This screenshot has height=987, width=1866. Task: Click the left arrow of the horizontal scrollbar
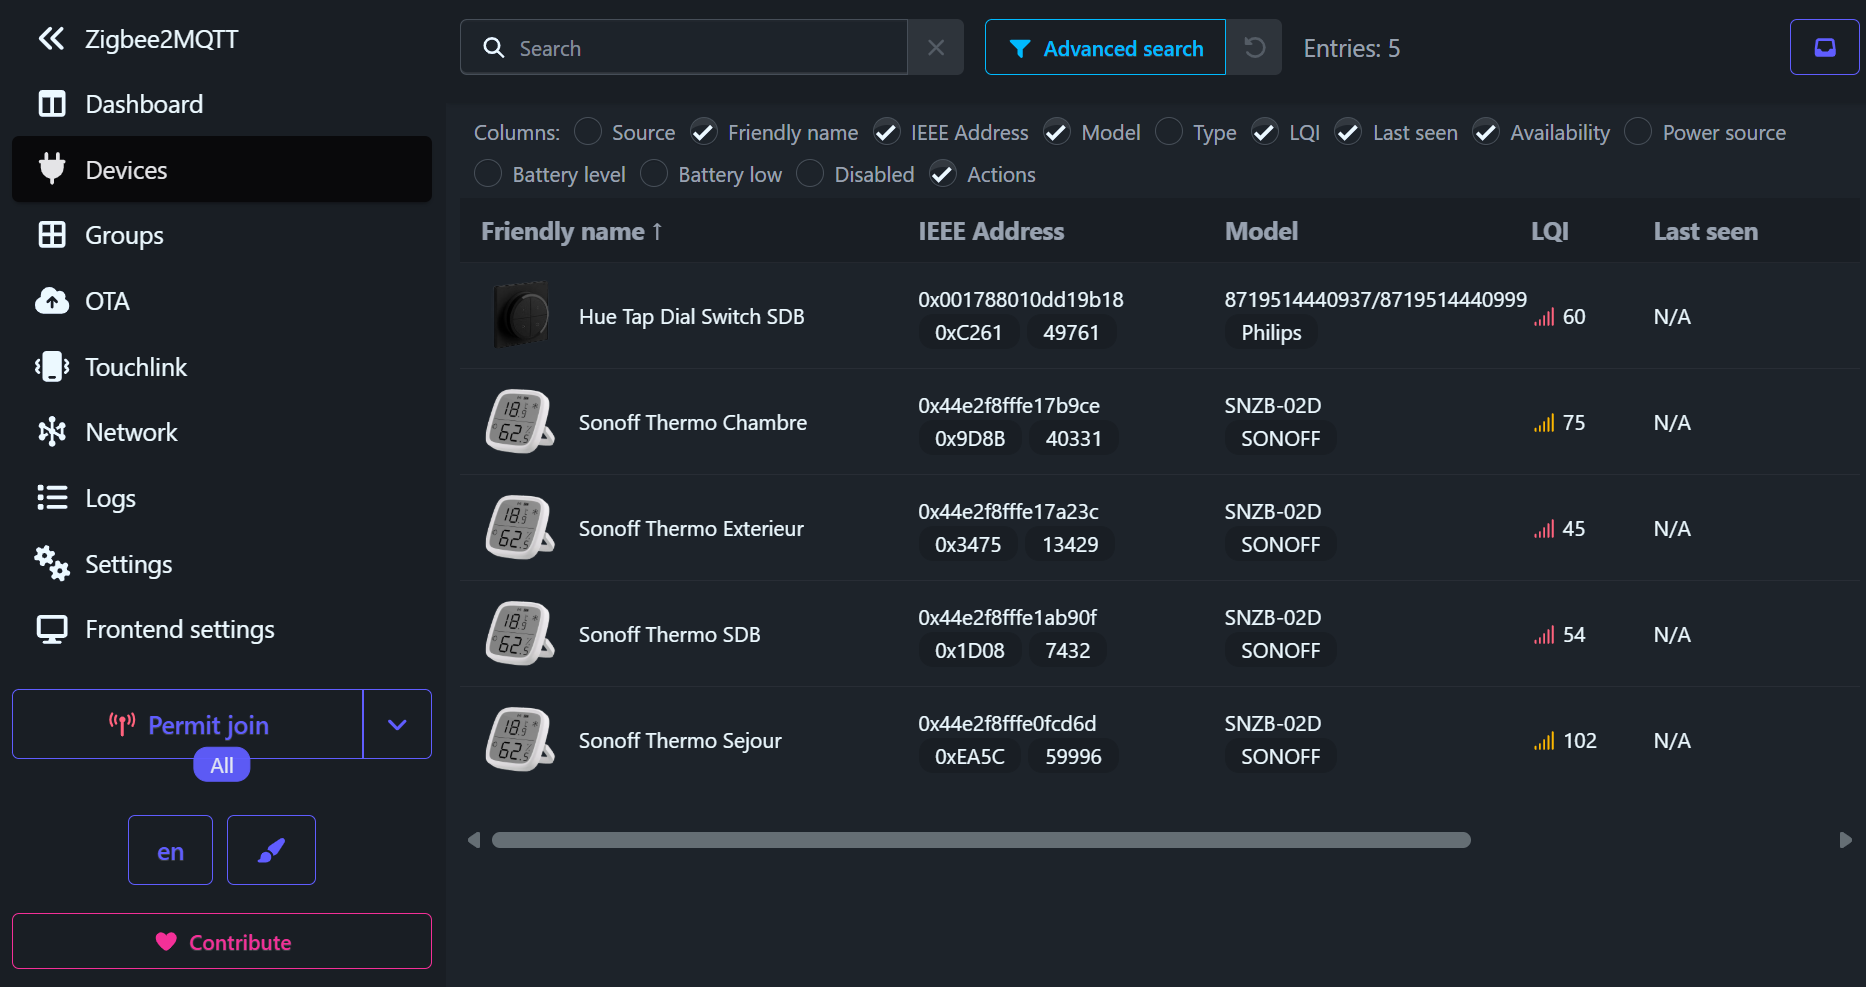click(x=474, y=840)
